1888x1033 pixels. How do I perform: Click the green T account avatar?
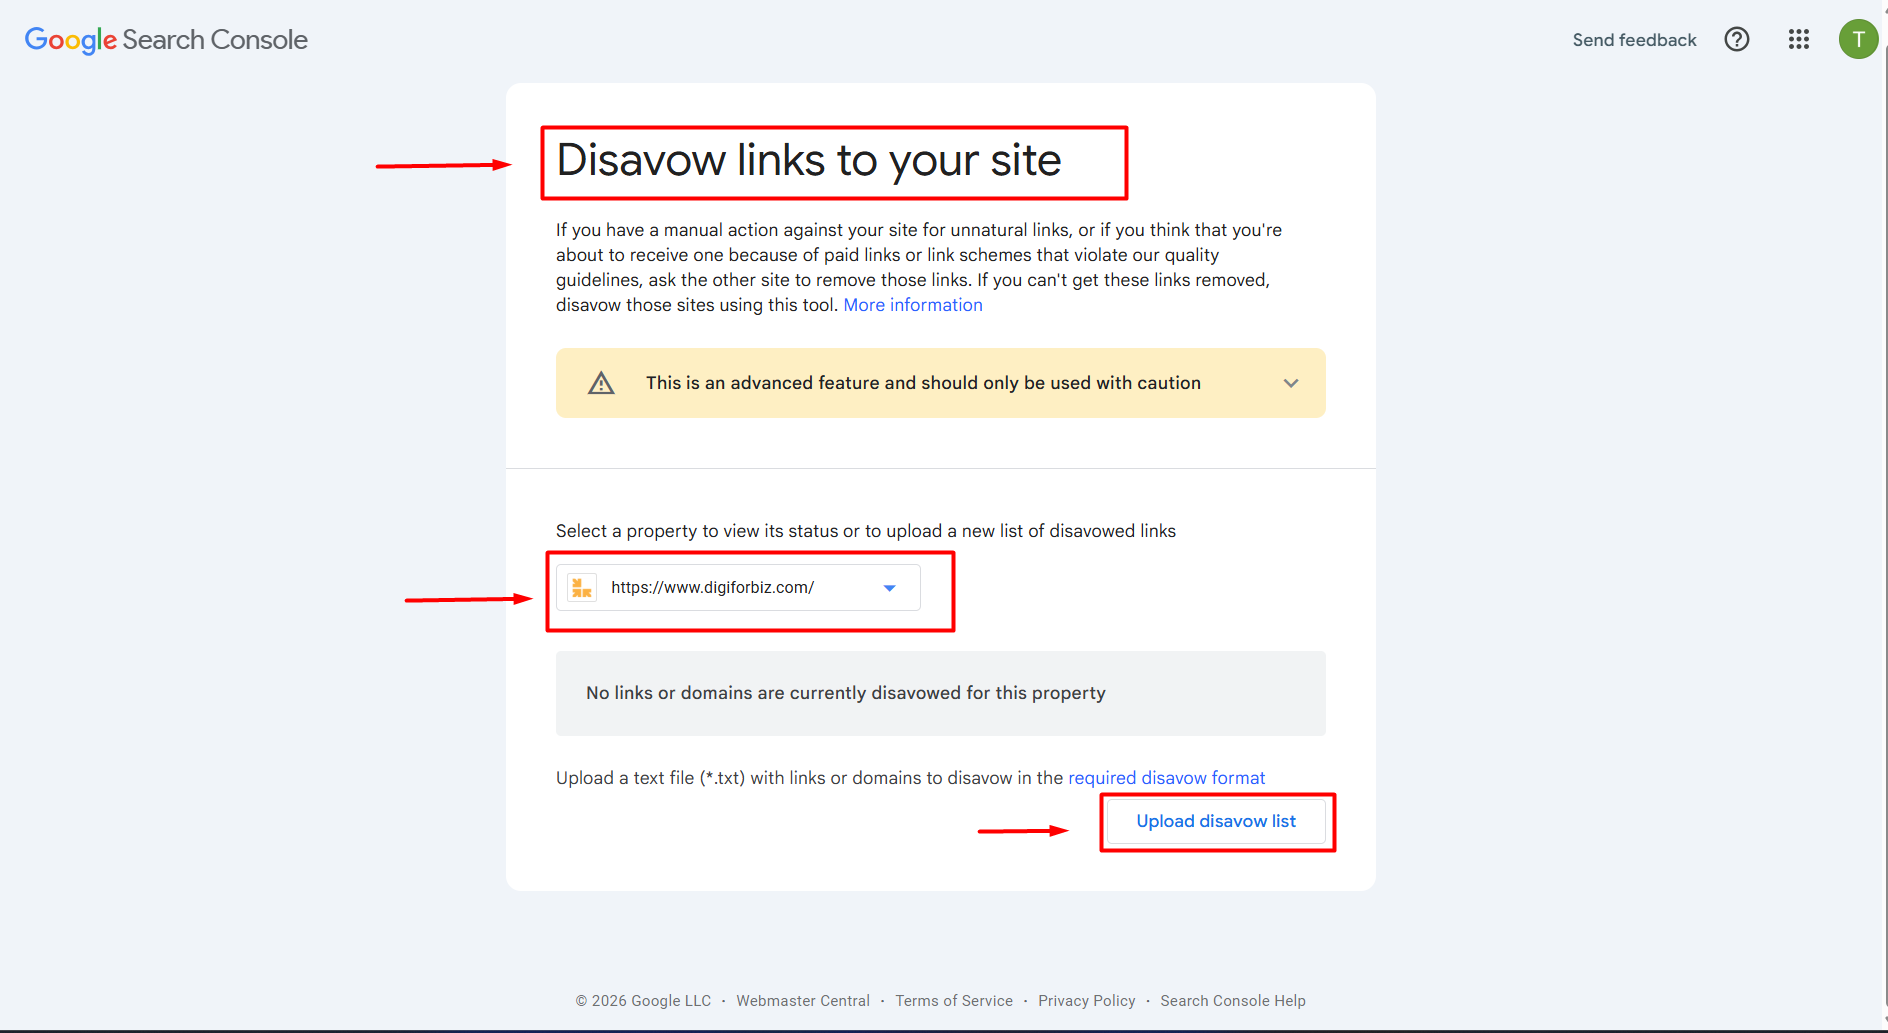(x=1858, y=40)
